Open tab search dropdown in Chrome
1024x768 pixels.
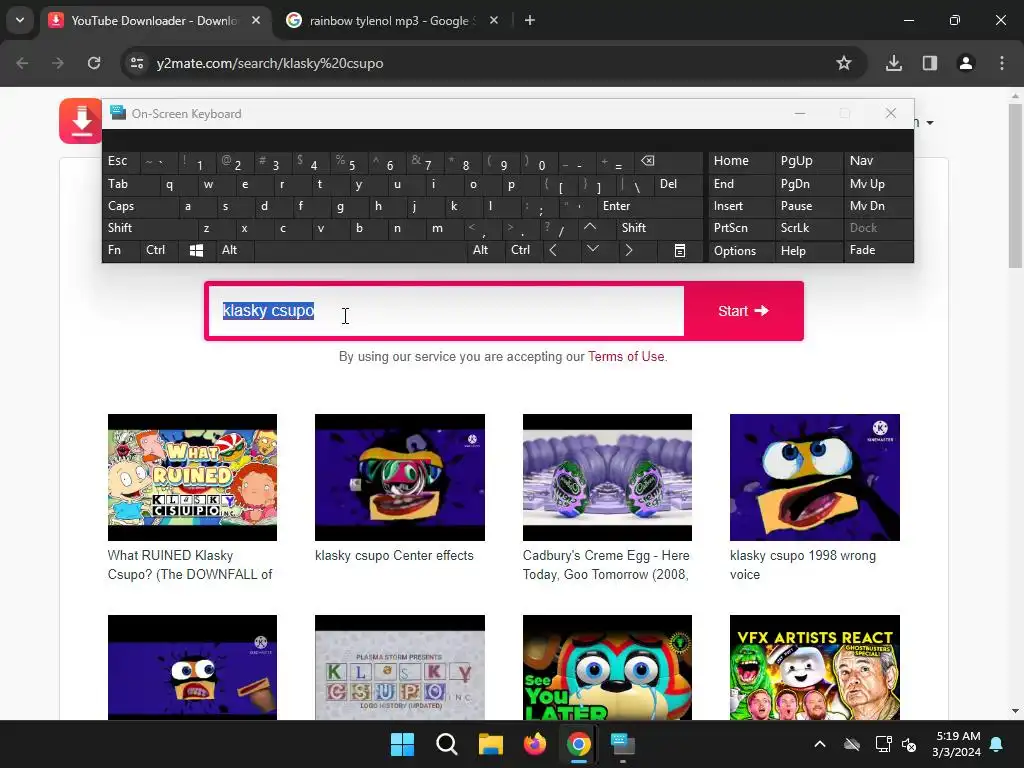pyautogui.click(x=20, y=20)
